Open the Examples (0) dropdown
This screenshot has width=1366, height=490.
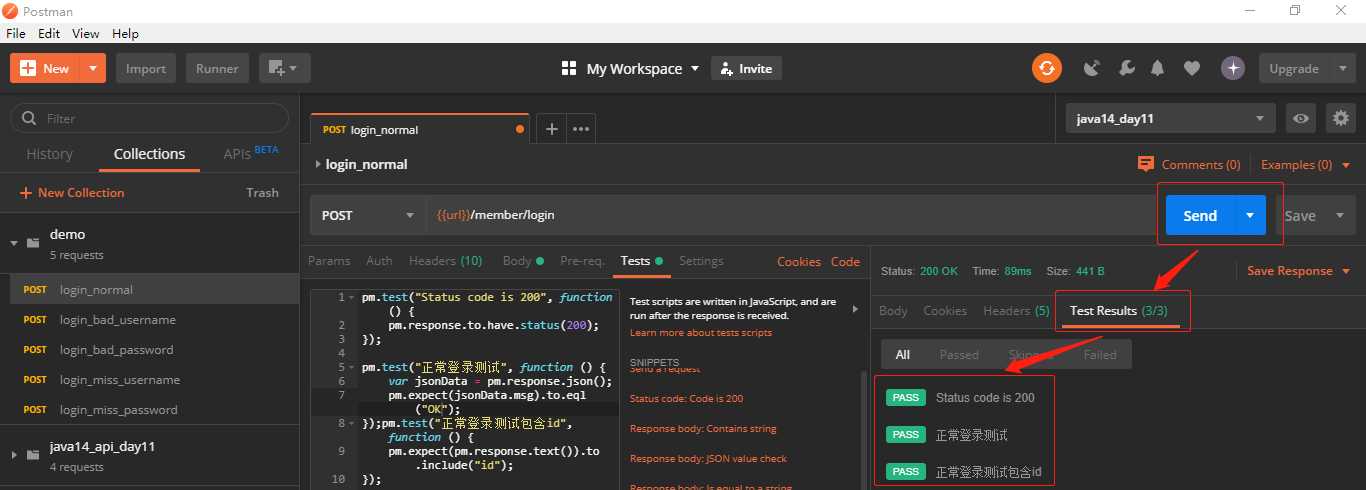pyautogui.click(x=1305, y=164)
